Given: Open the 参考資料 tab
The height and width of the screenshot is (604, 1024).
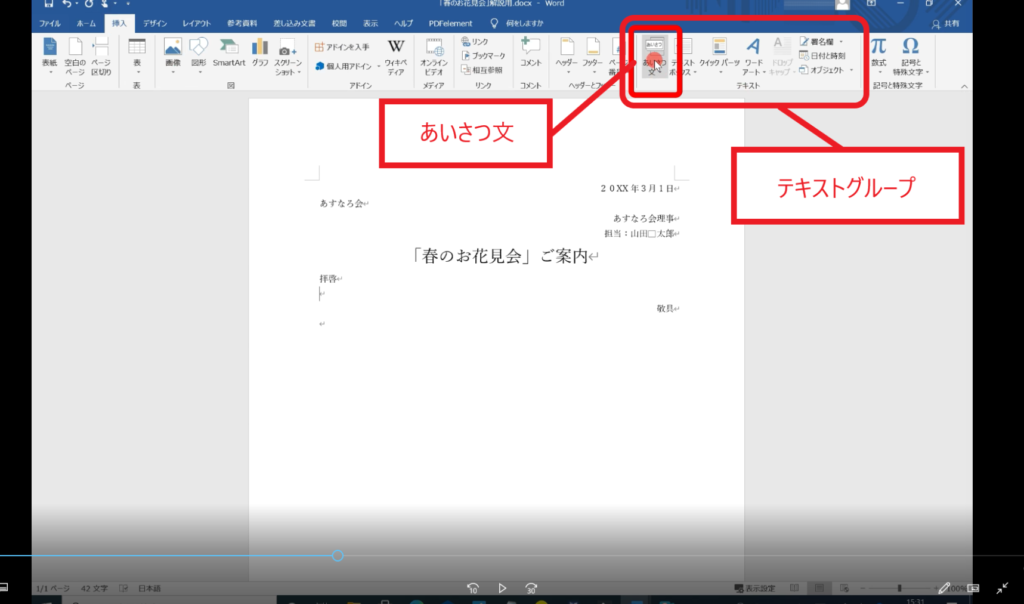Looking at the screenshot, I should tap(241, 23).
